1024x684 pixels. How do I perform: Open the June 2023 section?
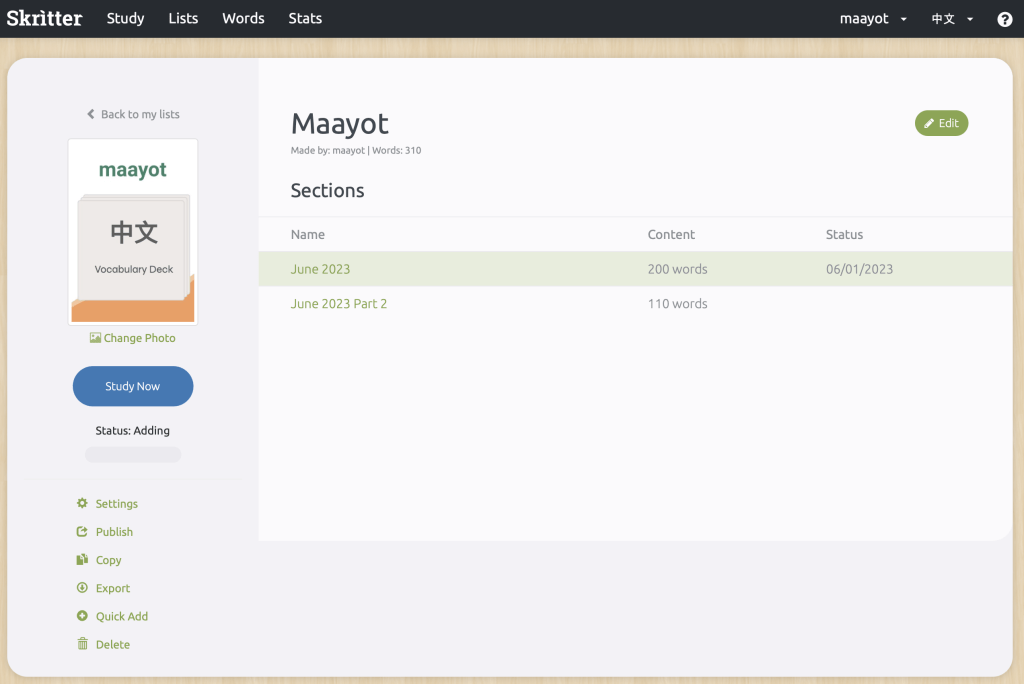tap(320, 269)
